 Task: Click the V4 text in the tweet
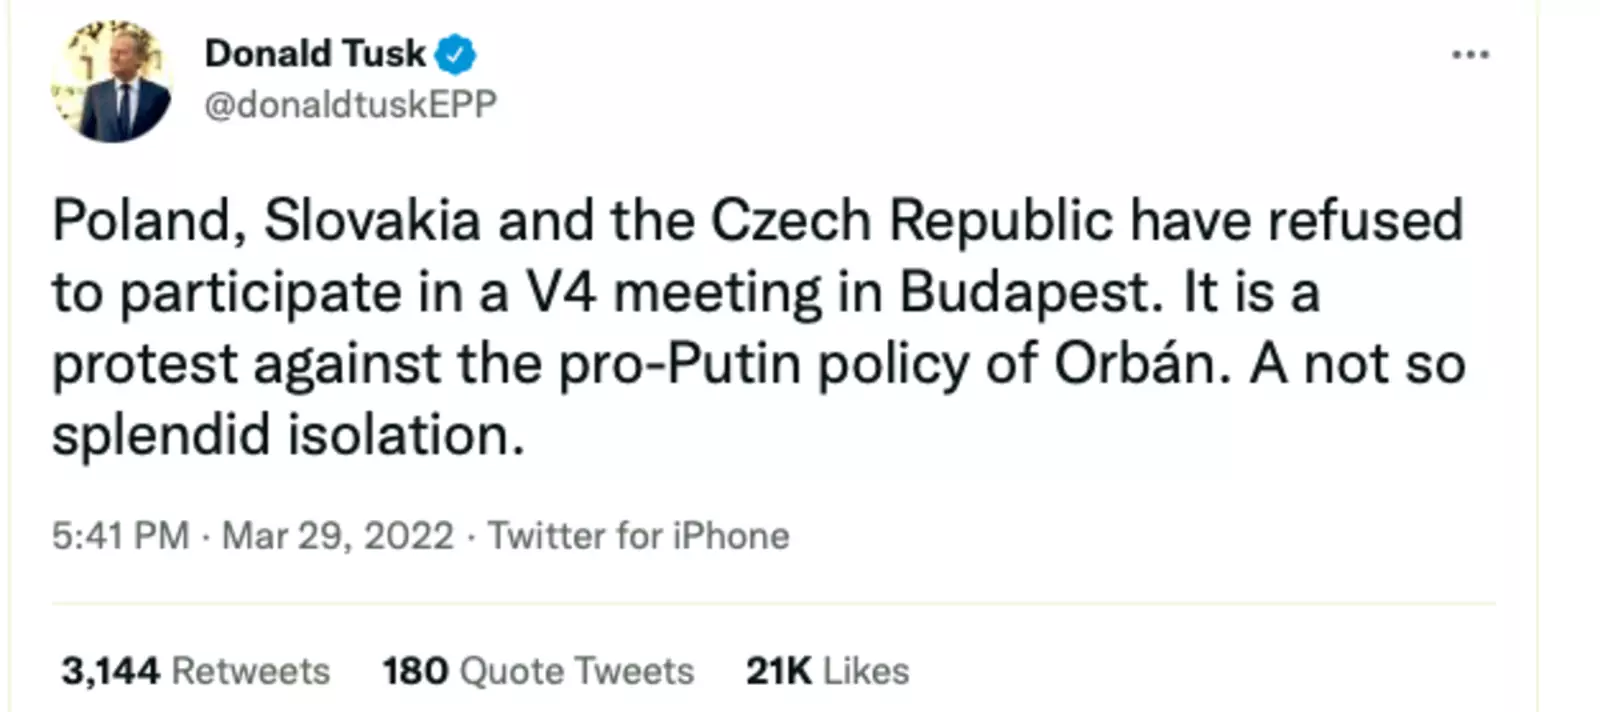[561, 293]
